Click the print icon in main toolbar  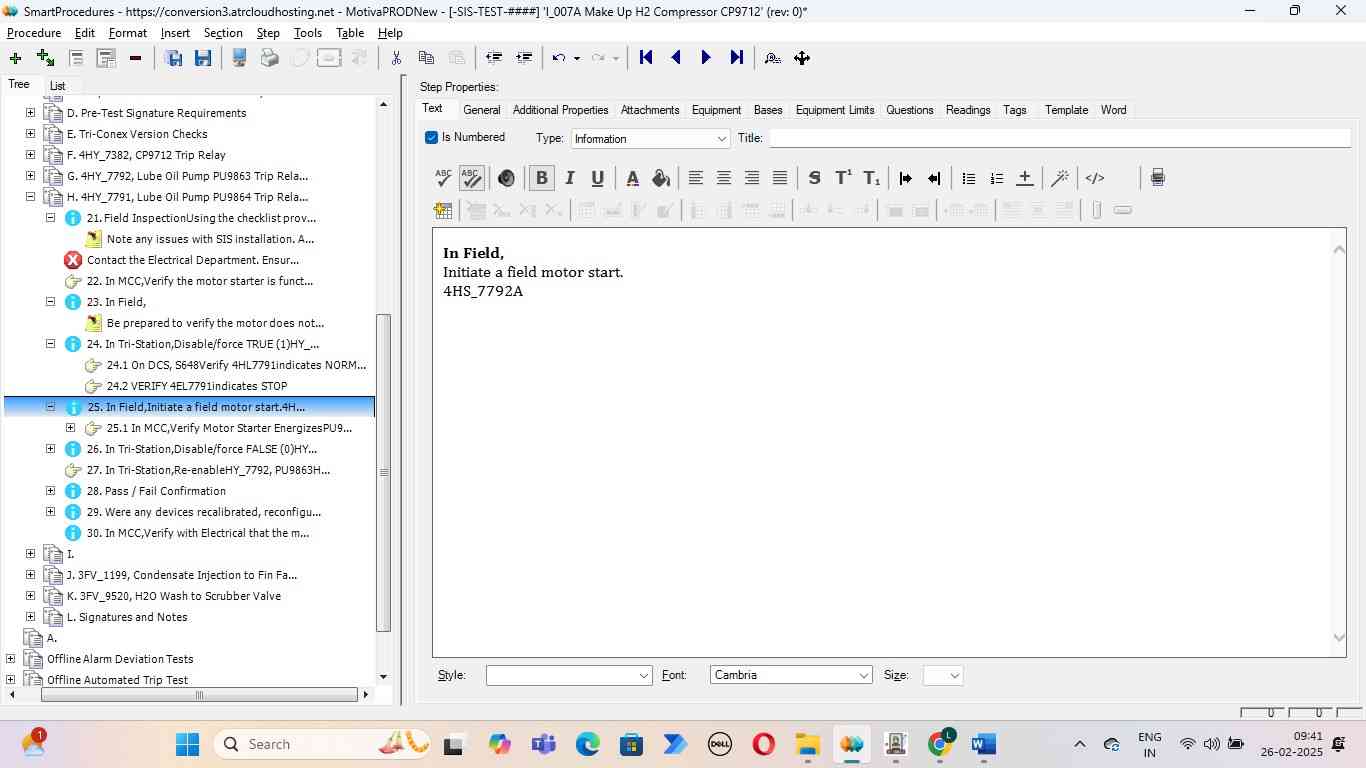[x=269, y=58]
